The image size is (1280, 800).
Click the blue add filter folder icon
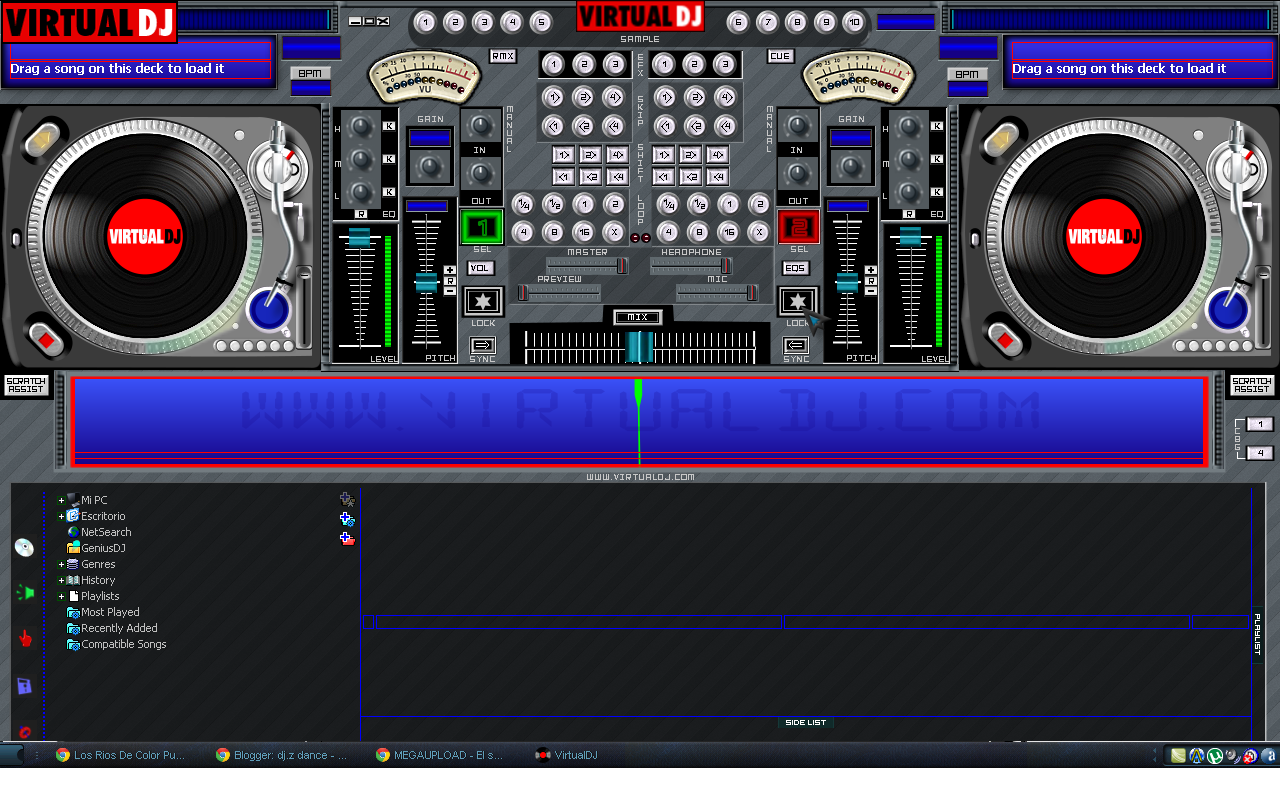(x=347, y=519)
